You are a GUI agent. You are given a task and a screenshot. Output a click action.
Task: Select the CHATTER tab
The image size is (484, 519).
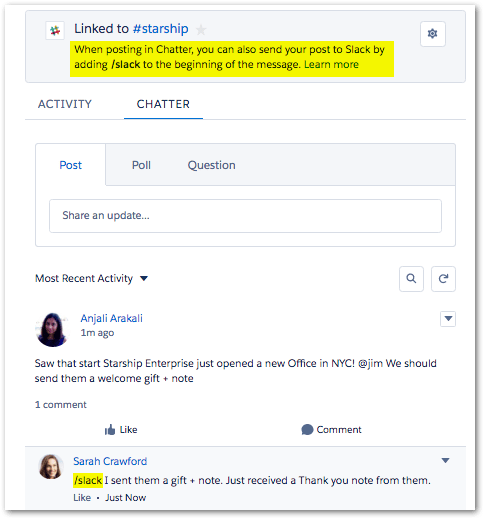(163, 104)
